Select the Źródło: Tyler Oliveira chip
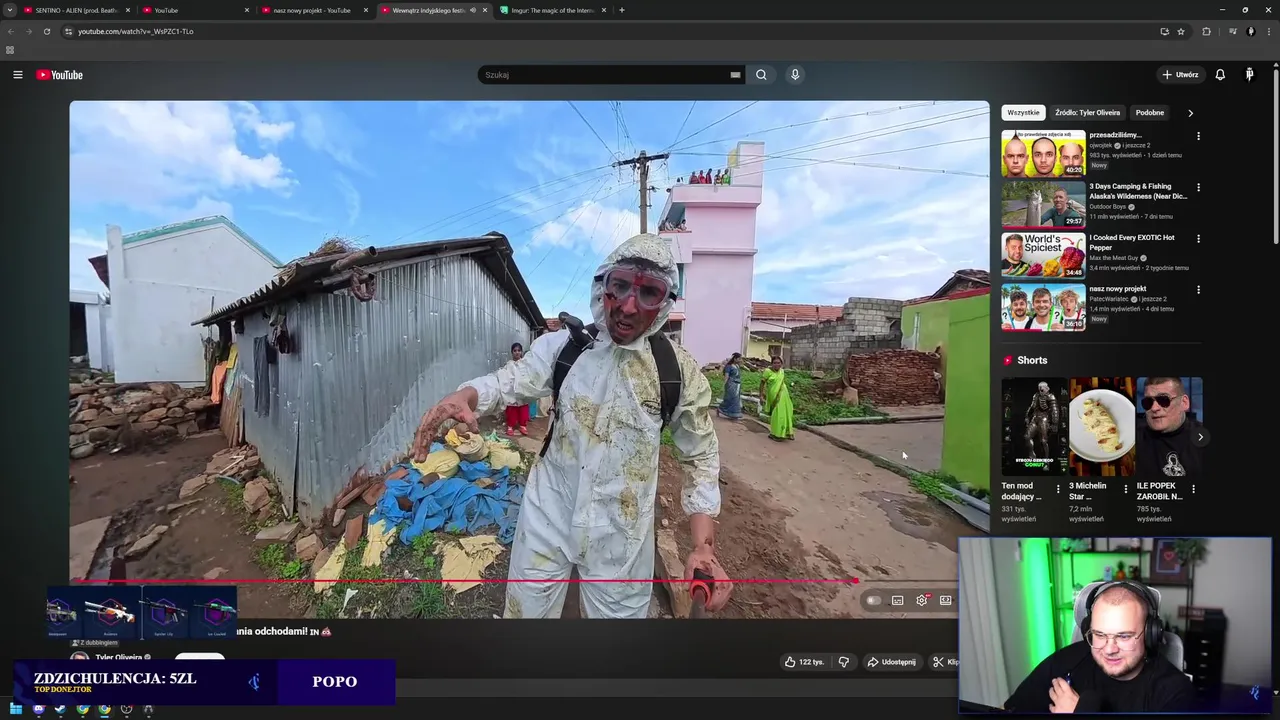Viewport: 1280px width, 720px height. pyautogui.click(x=1087, y=113)
